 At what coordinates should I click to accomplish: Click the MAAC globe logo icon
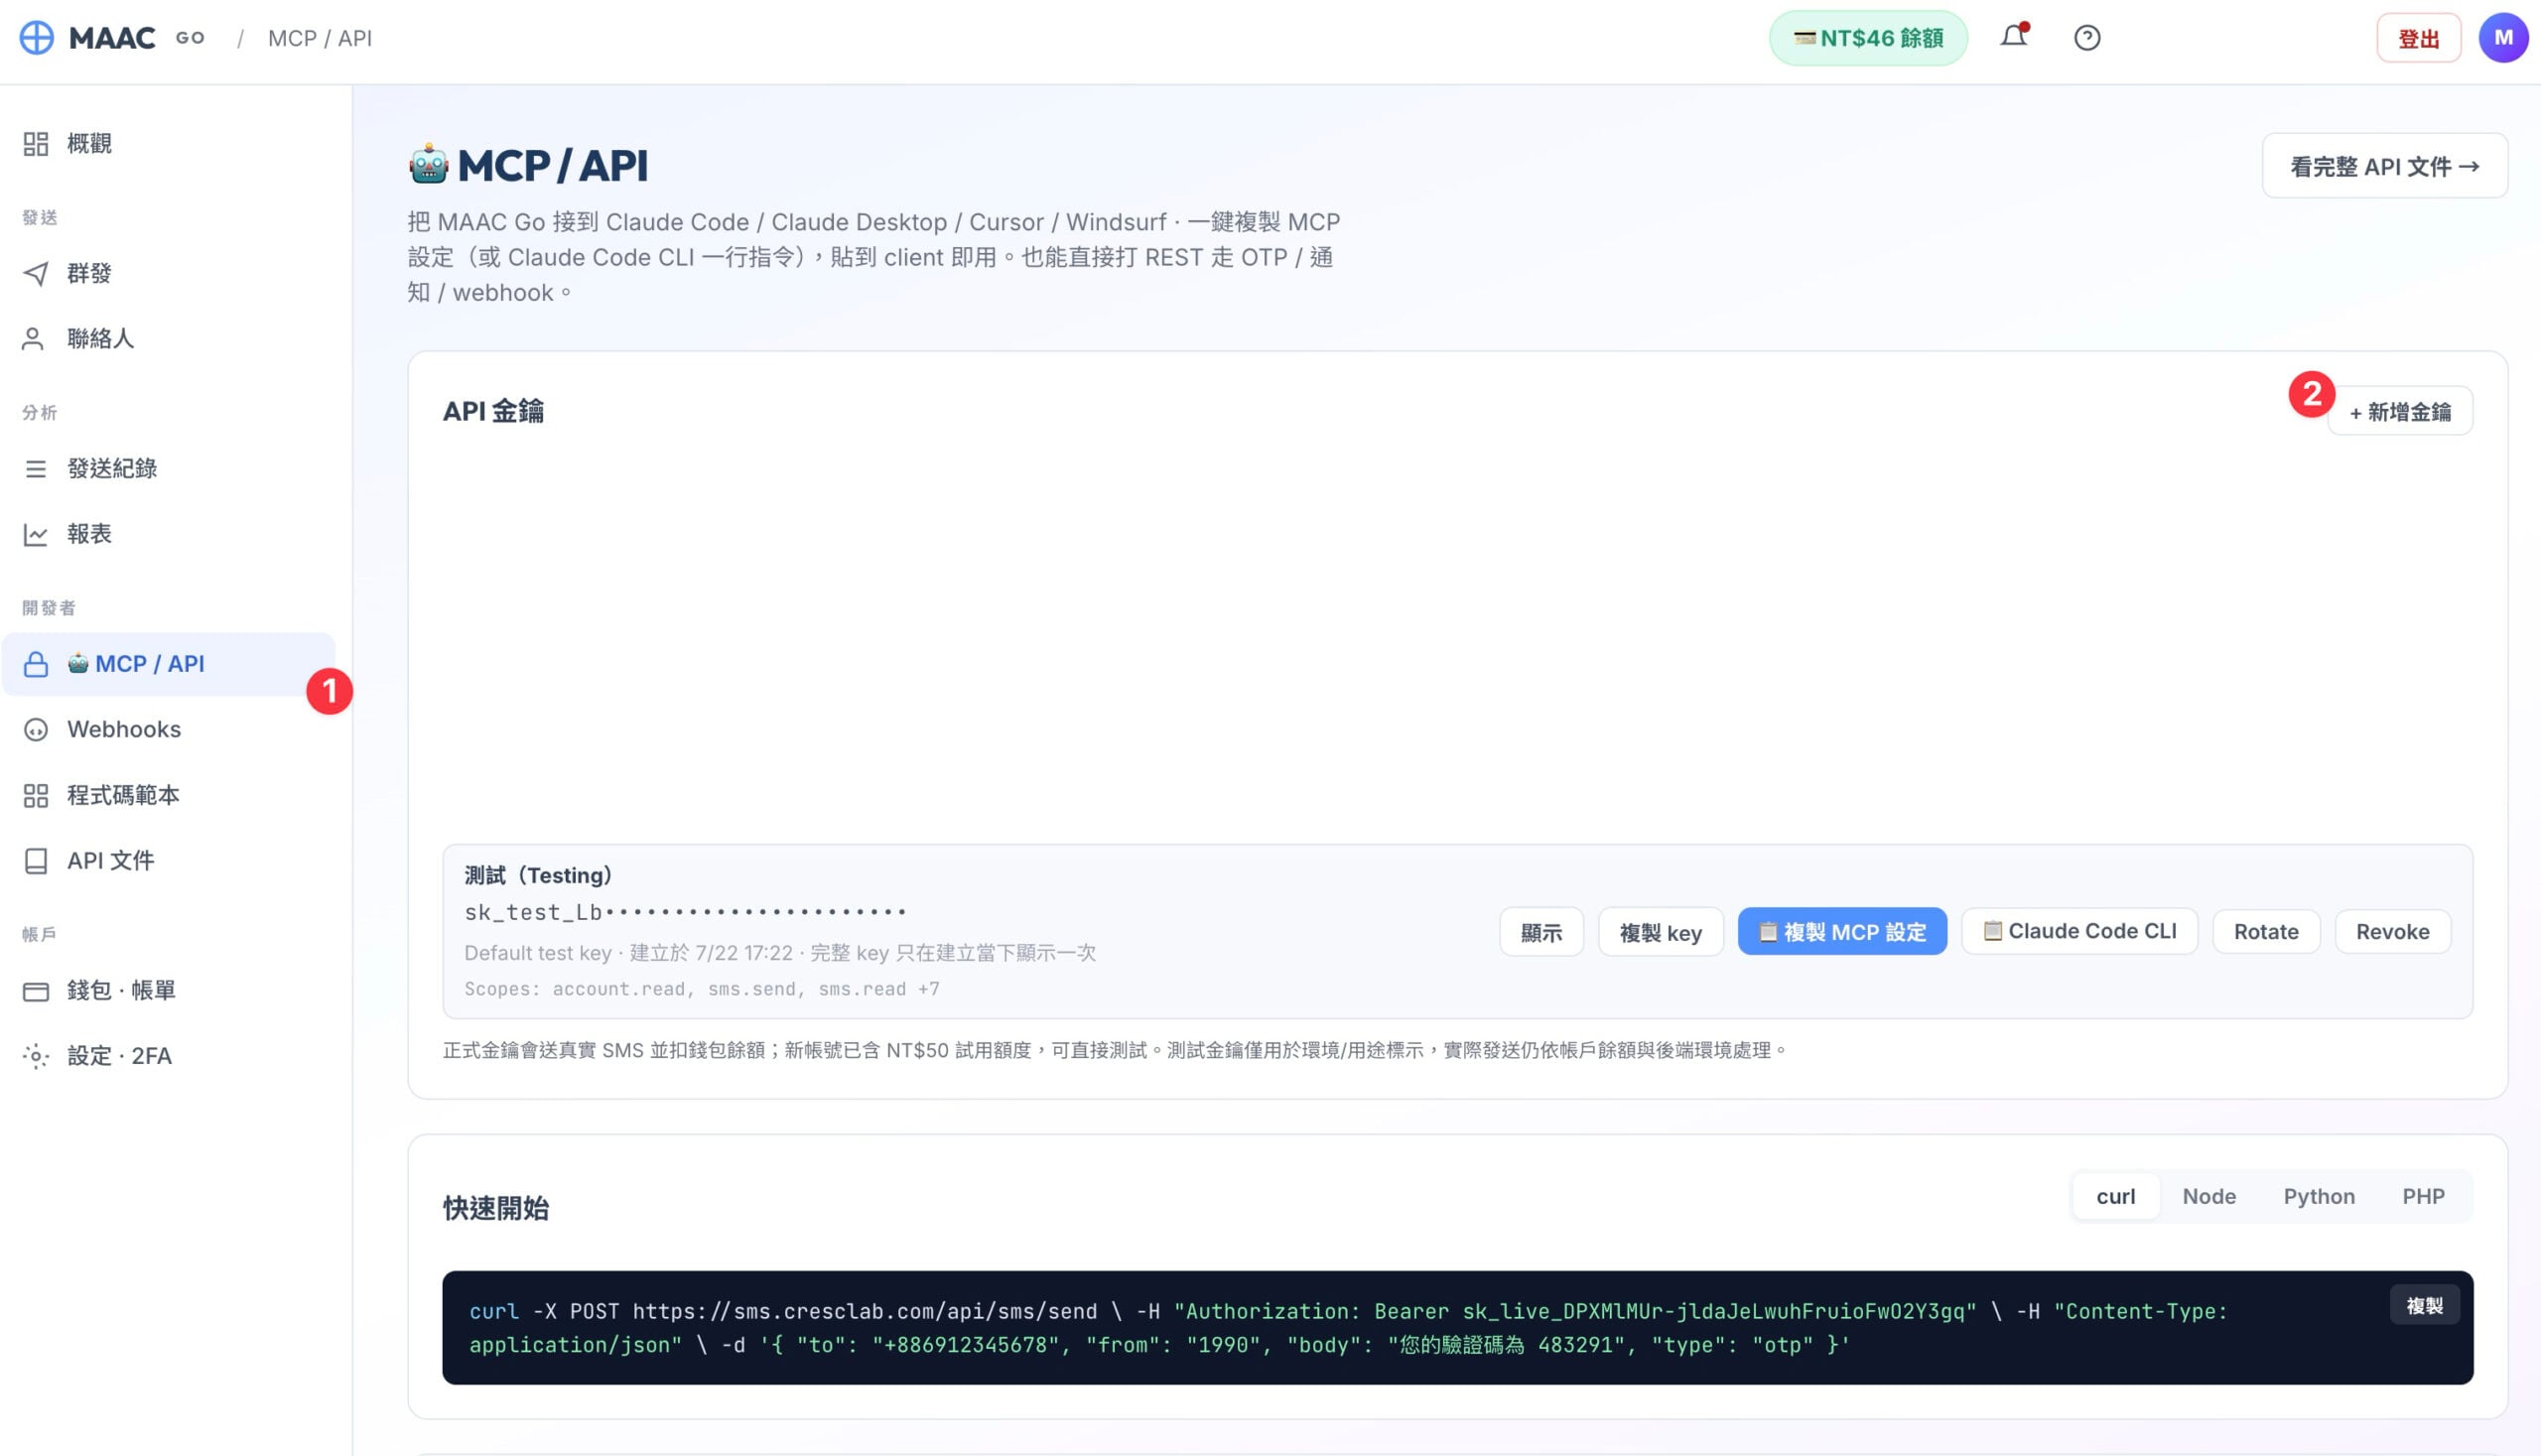coord(37,38)
